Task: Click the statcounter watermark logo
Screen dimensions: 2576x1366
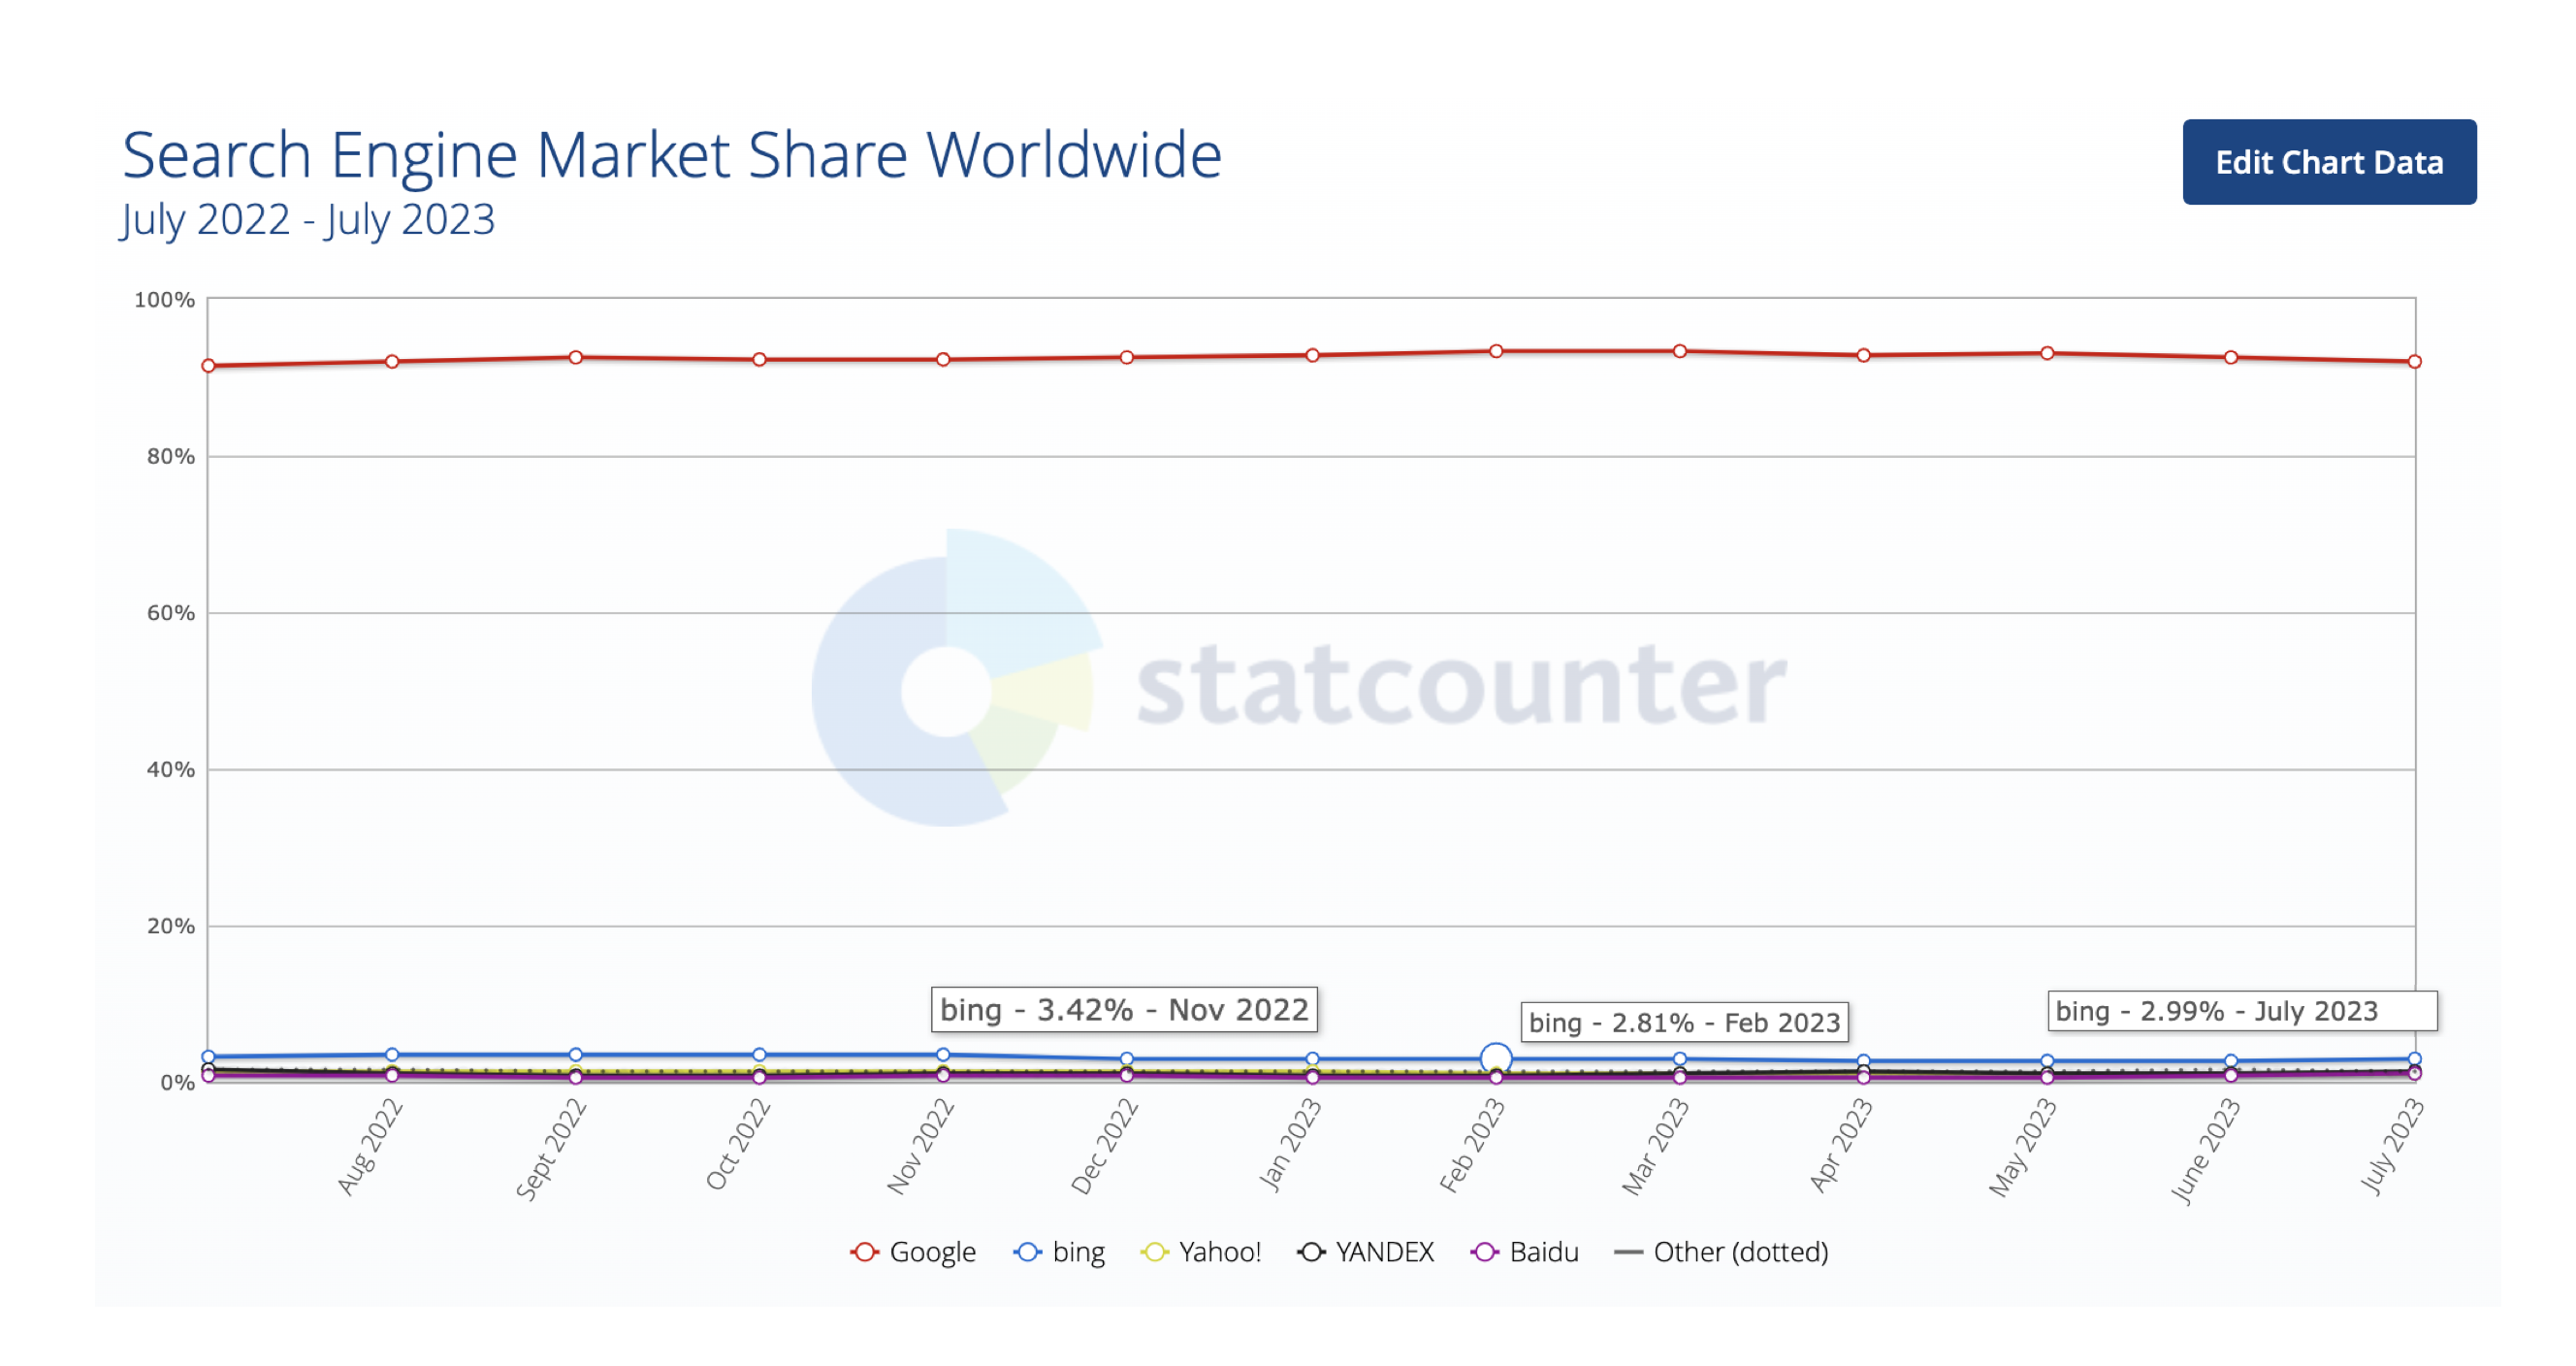Action: [1298, 682]
